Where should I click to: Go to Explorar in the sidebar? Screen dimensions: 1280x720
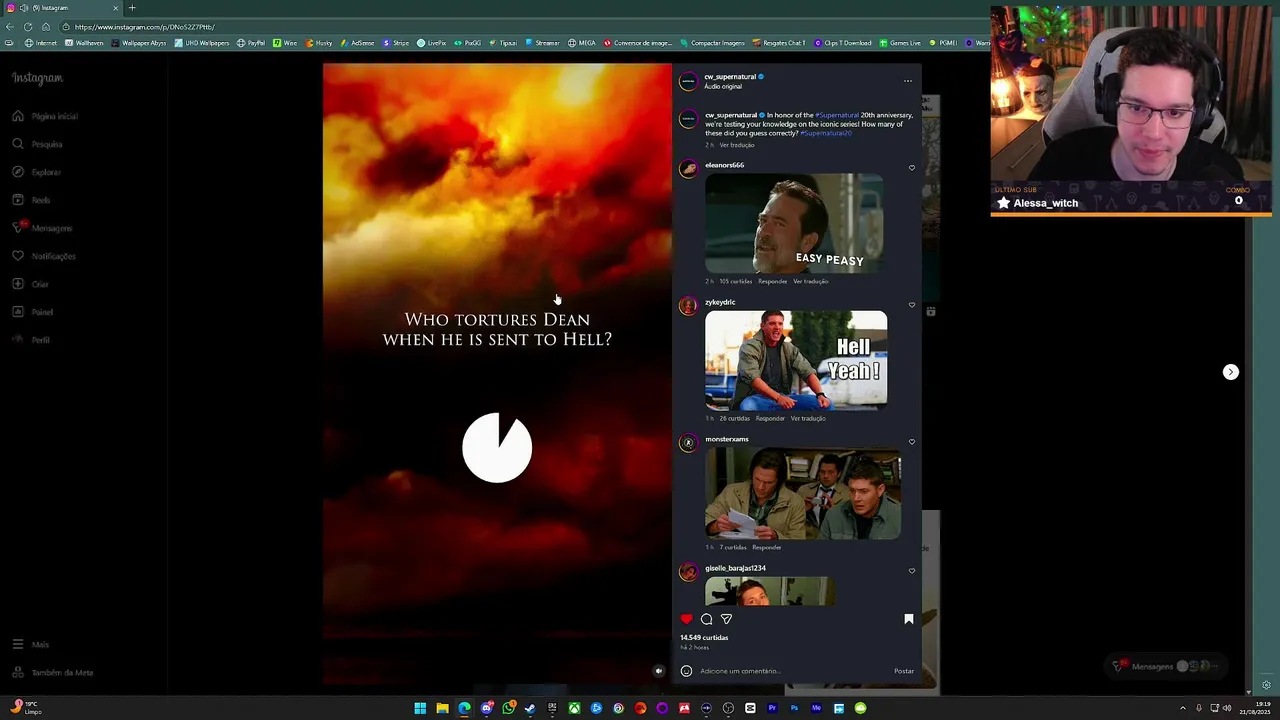[x=37, y=172]
